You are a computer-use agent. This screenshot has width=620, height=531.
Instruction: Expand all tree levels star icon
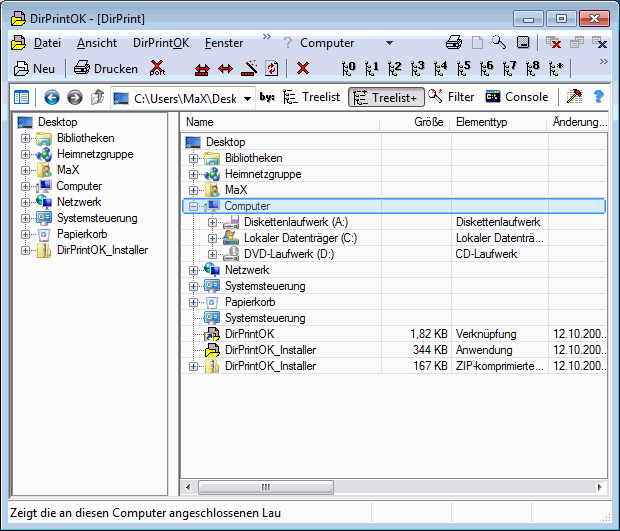[x=556, y=68]
